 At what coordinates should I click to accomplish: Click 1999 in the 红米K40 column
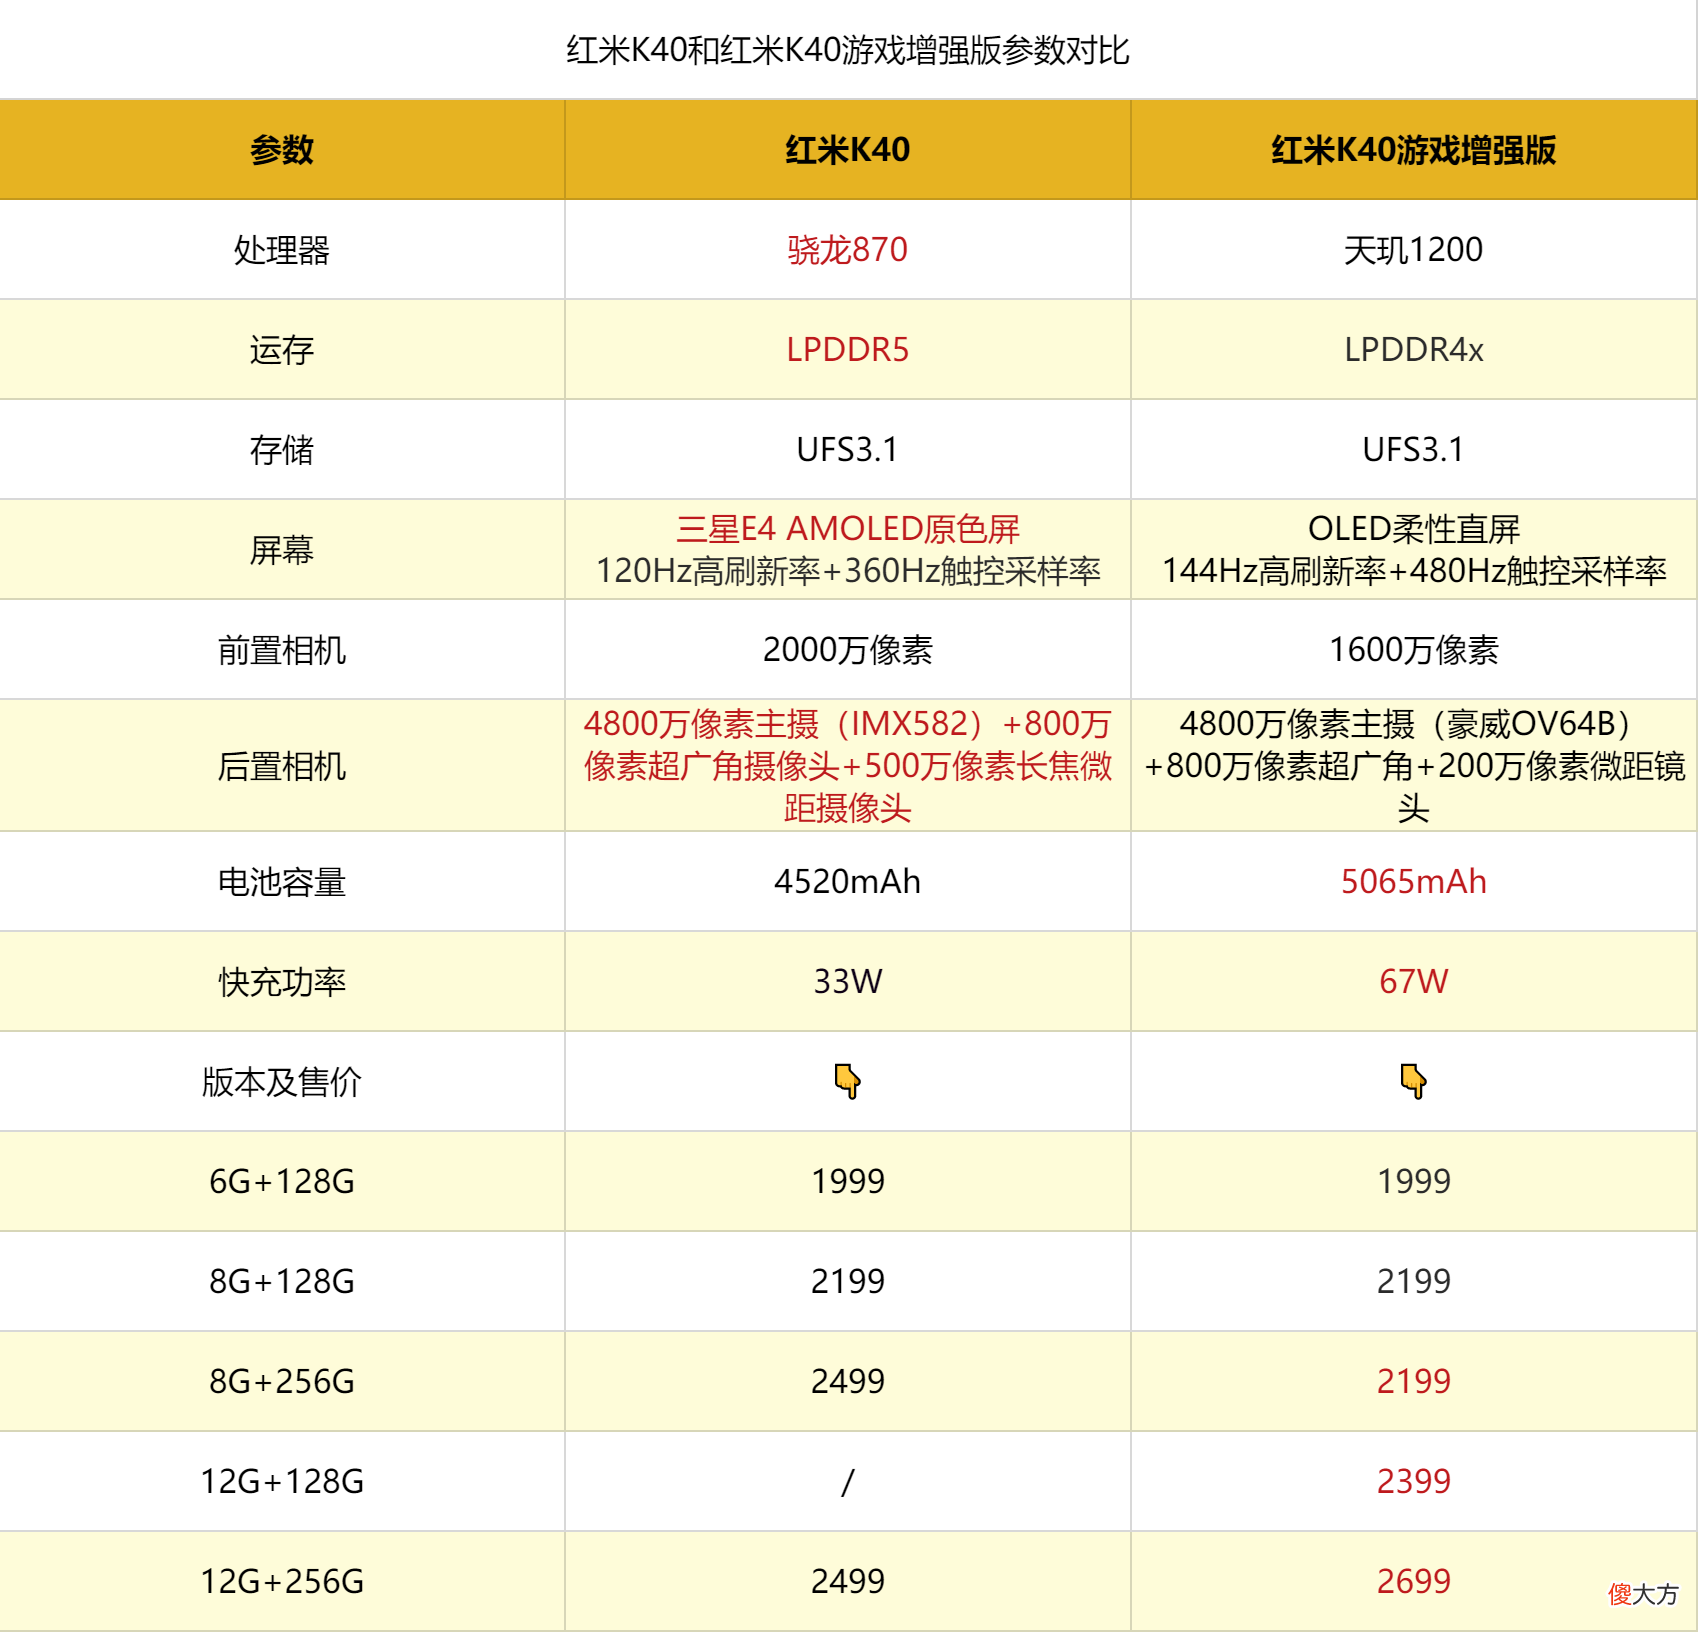coord(847,1182)
